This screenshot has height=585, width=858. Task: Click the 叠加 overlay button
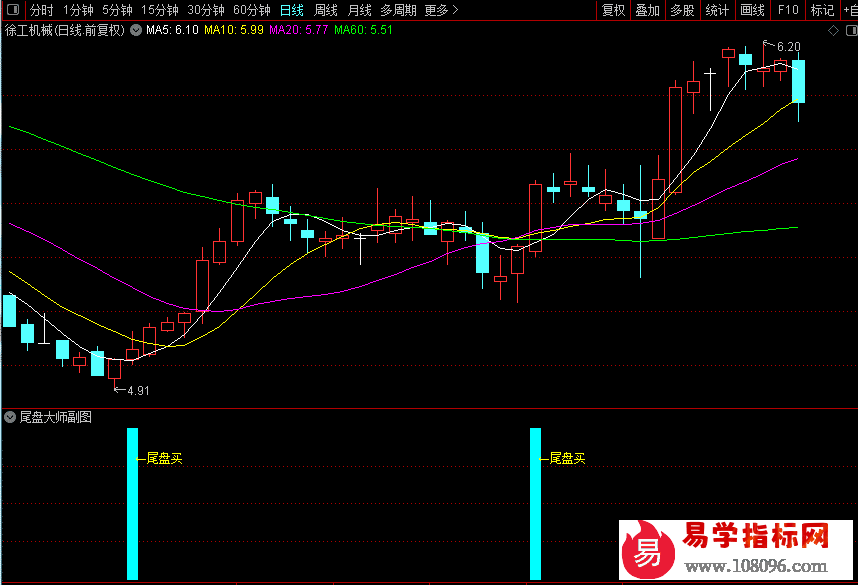pyautogui.click(x=647, y=10)
